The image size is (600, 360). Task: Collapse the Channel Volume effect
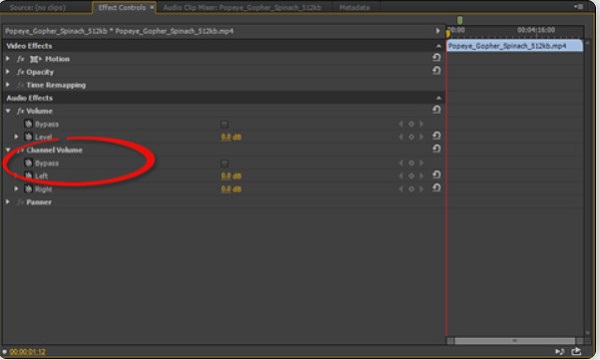pos(8,150)
